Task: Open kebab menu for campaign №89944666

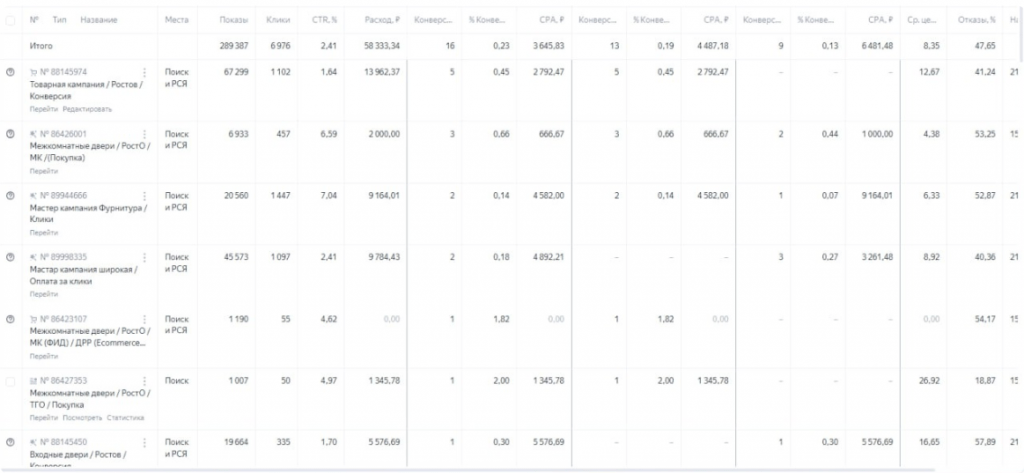Action: tap(146, 195)
